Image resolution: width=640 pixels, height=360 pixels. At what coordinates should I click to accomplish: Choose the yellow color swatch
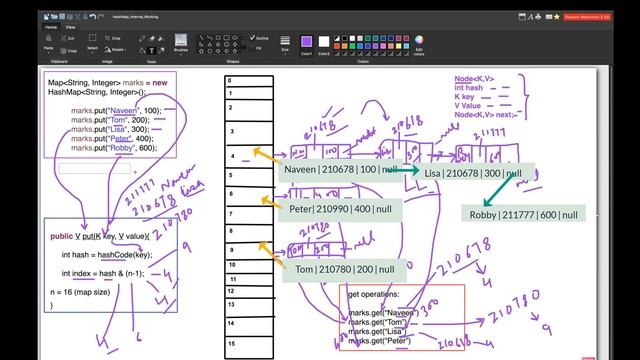click(x=398, y=46)
